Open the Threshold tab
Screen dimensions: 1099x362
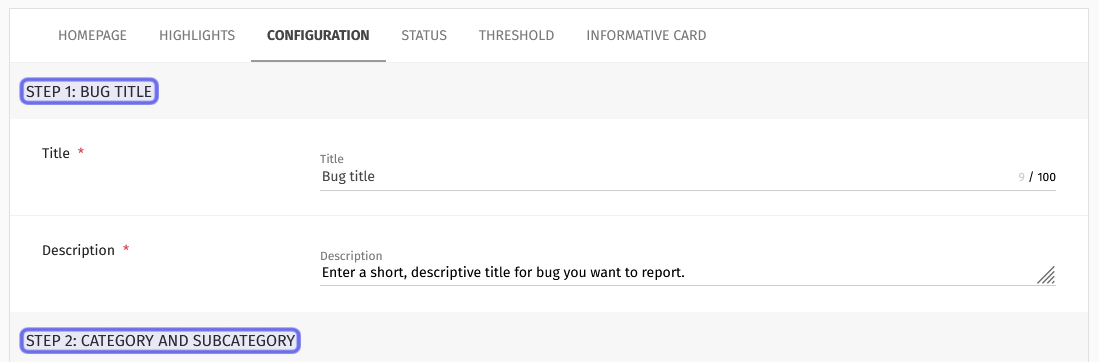tap(517, 35)
